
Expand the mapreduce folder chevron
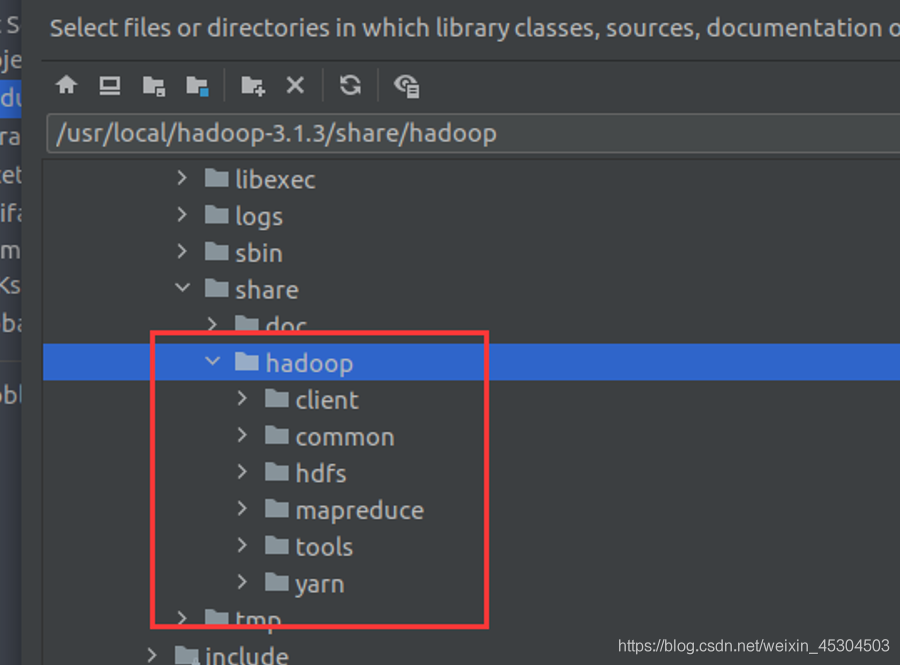242,508
